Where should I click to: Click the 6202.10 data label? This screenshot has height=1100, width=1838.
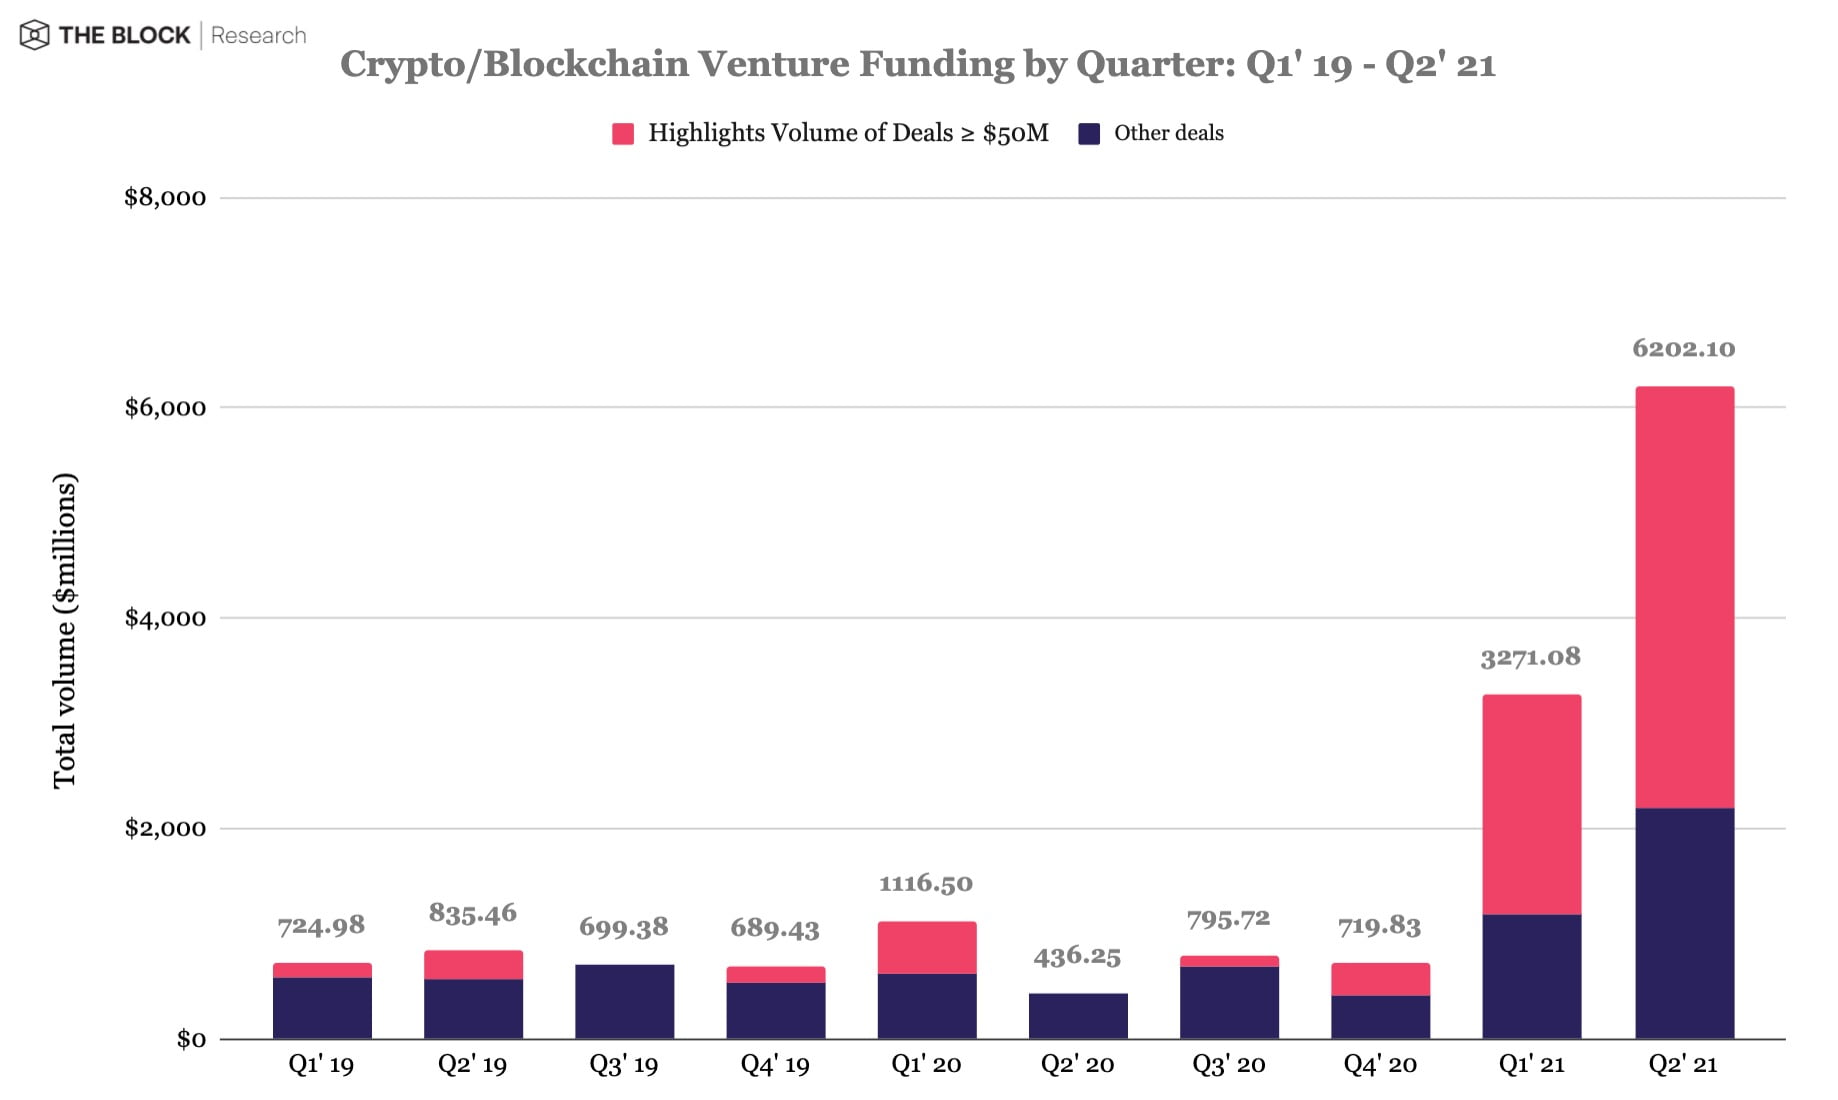pyautogui.click(x=1683, y=349)
